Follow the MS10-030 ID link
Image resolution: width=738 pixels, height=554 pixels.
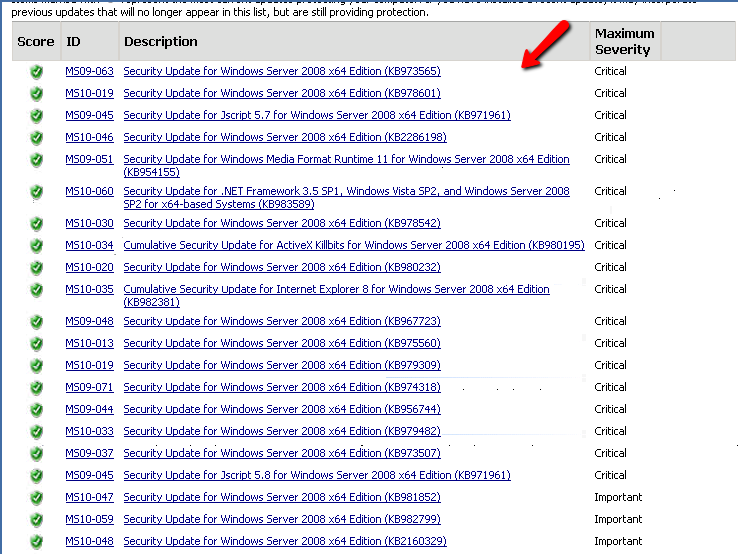coord(89,223)
